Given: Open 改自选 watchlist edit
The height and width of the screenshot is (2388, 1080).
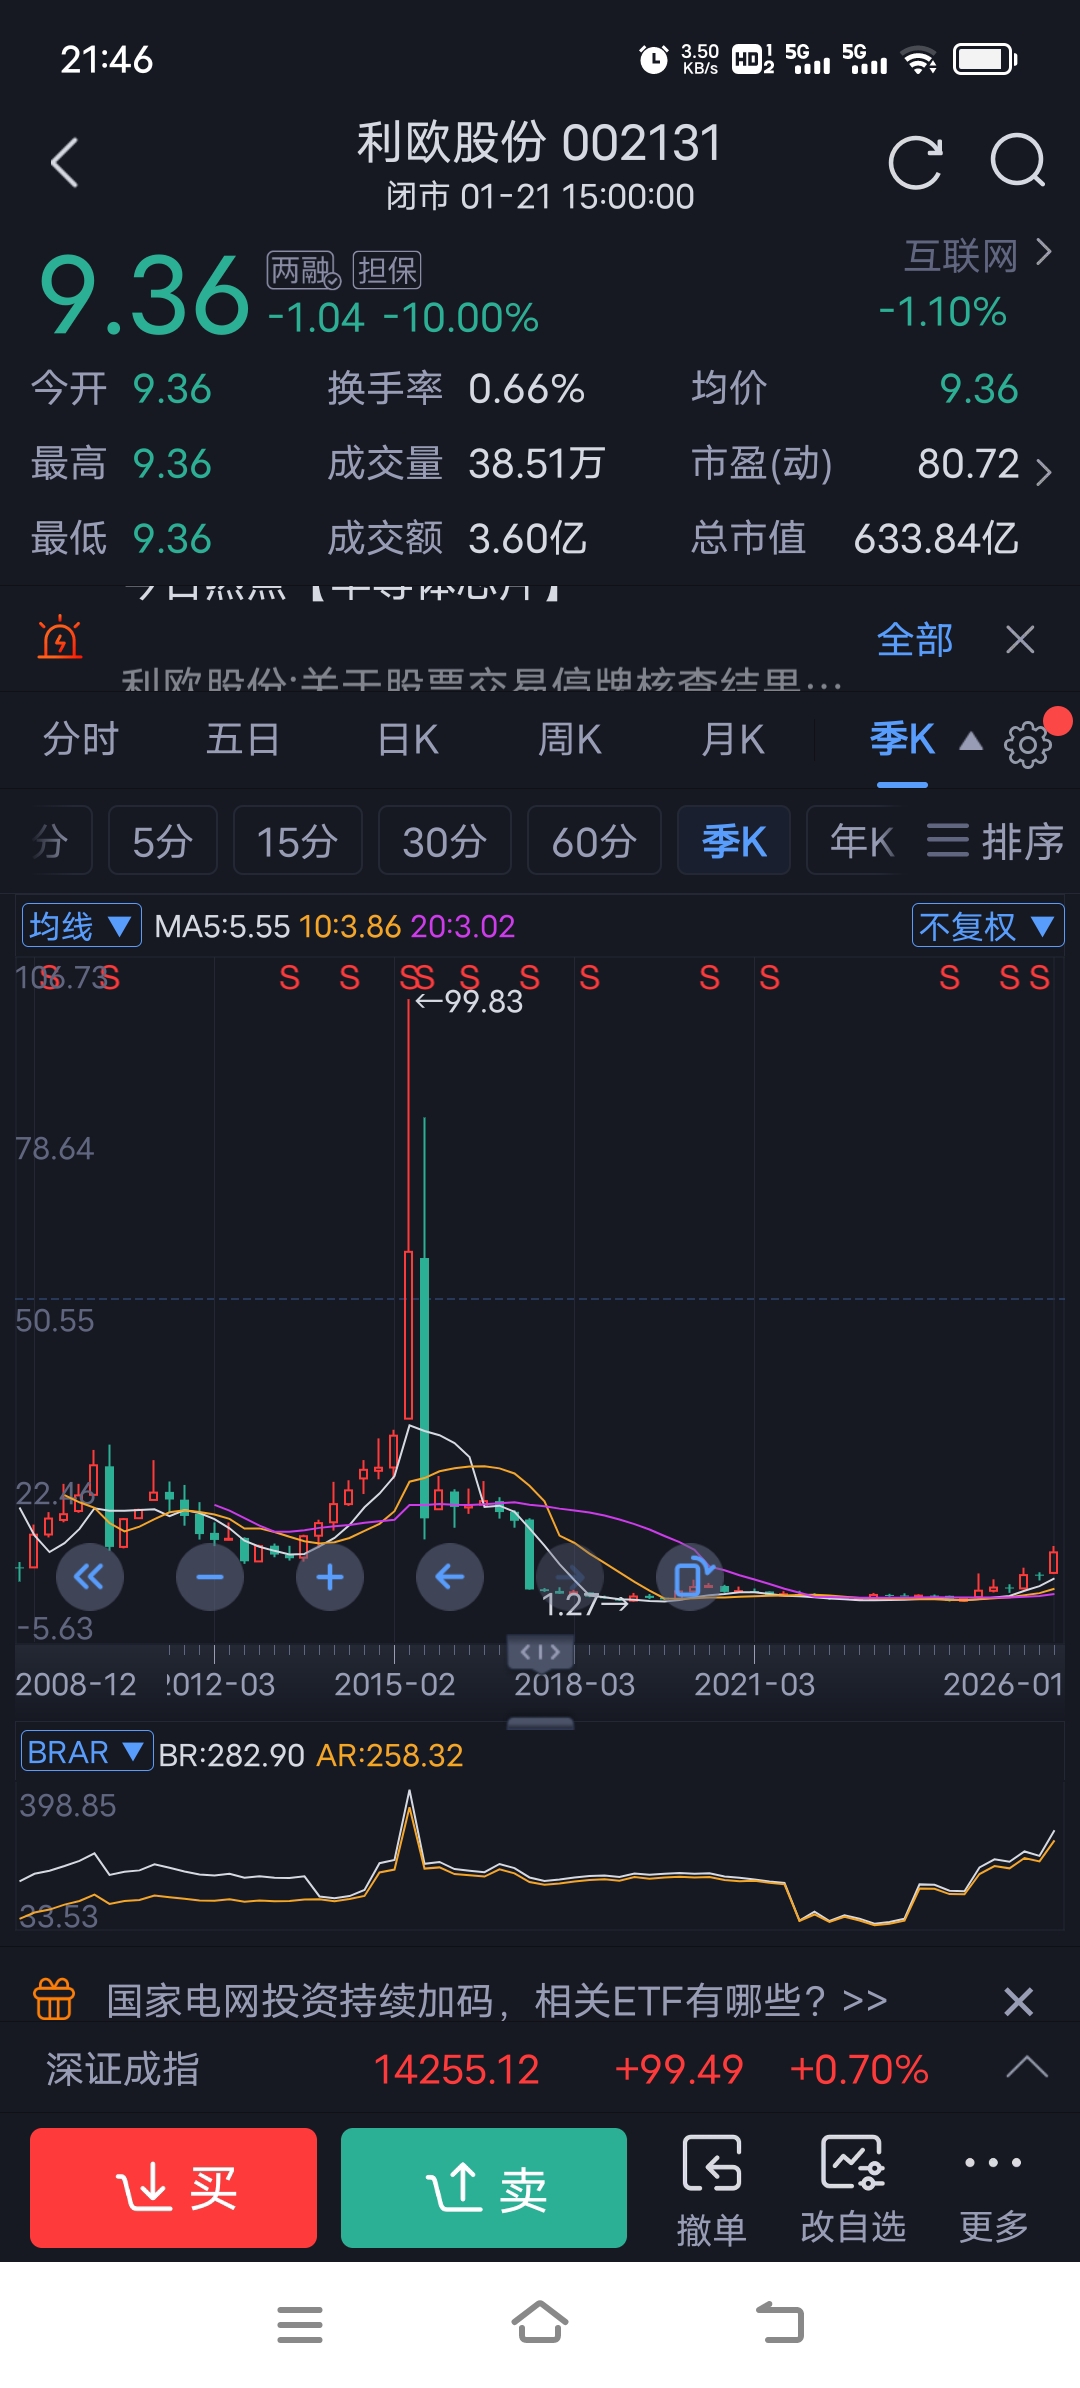Looking at the screenshot, I should click(x=853, y=2190).
